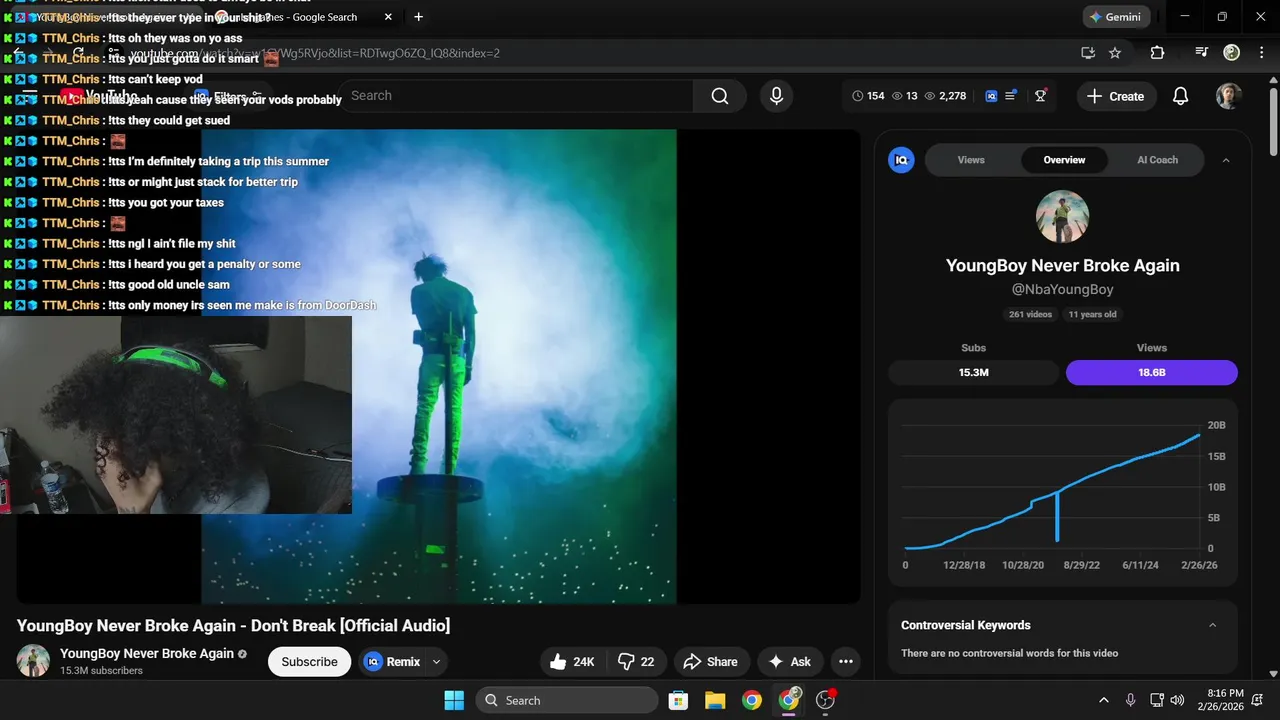Select the Overview tab in vidIQ panel
The width and height of the screenshot is (1280, 720).
pos(1064,160)
